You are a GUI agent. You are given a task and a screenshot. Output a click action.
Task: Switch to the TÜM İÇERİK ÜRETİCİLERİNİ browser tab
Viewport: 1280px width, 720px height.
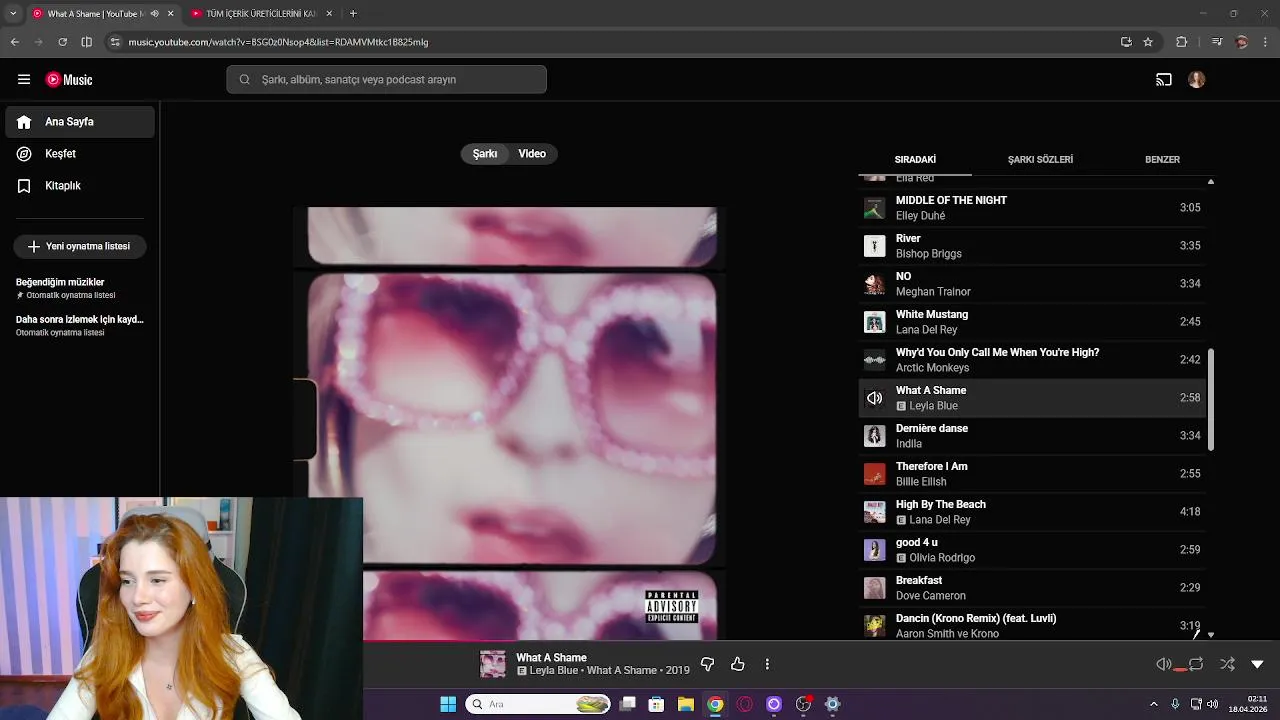pos(260,13)
